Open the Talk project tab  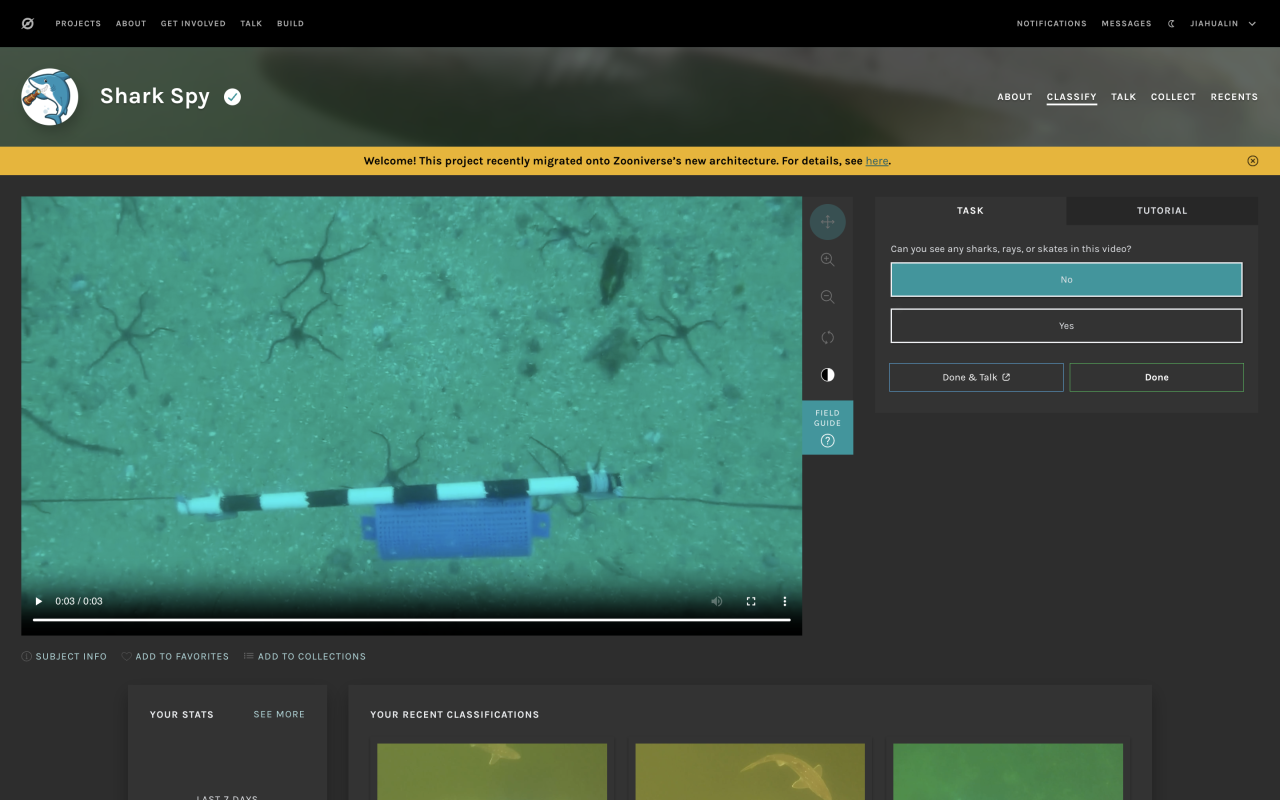tap(1123, 97)
